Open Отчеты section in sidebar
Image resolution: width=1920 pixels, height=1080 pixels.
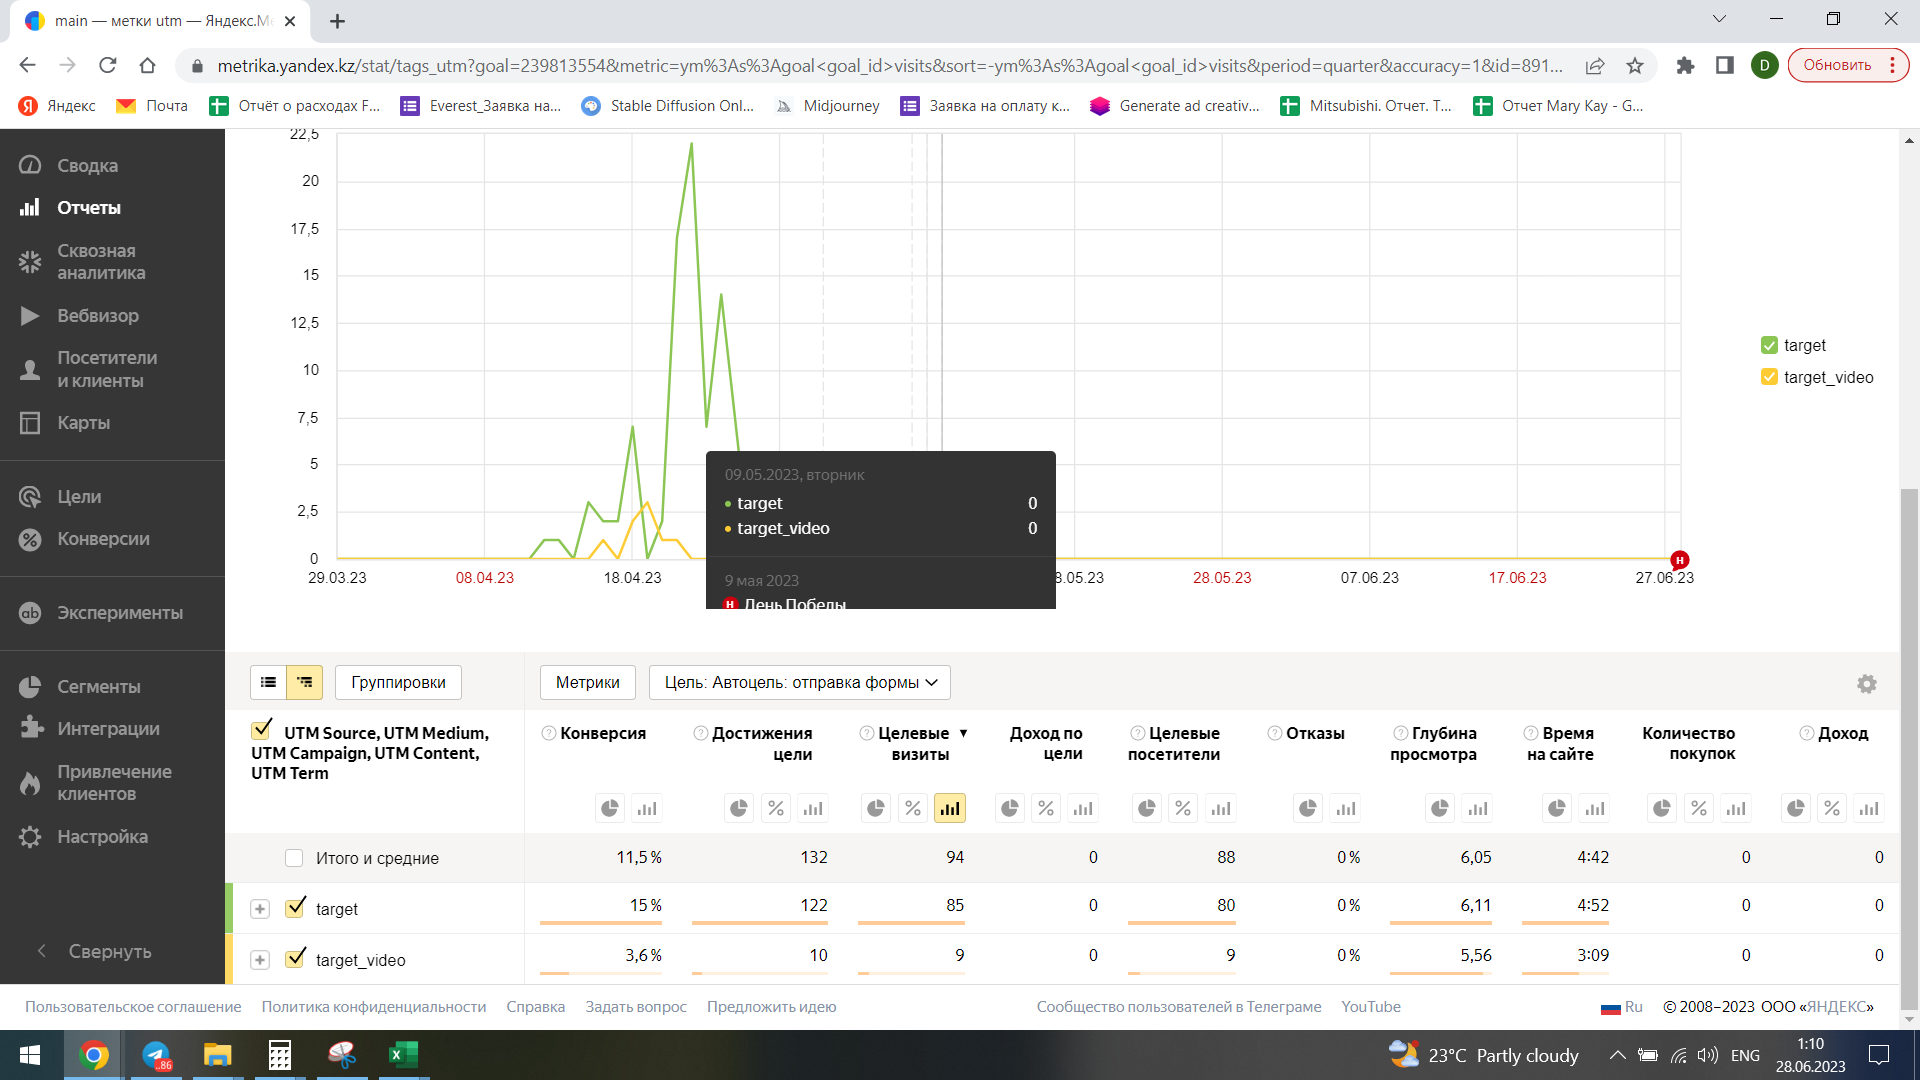pyautogui.click(x=88, y=207)
